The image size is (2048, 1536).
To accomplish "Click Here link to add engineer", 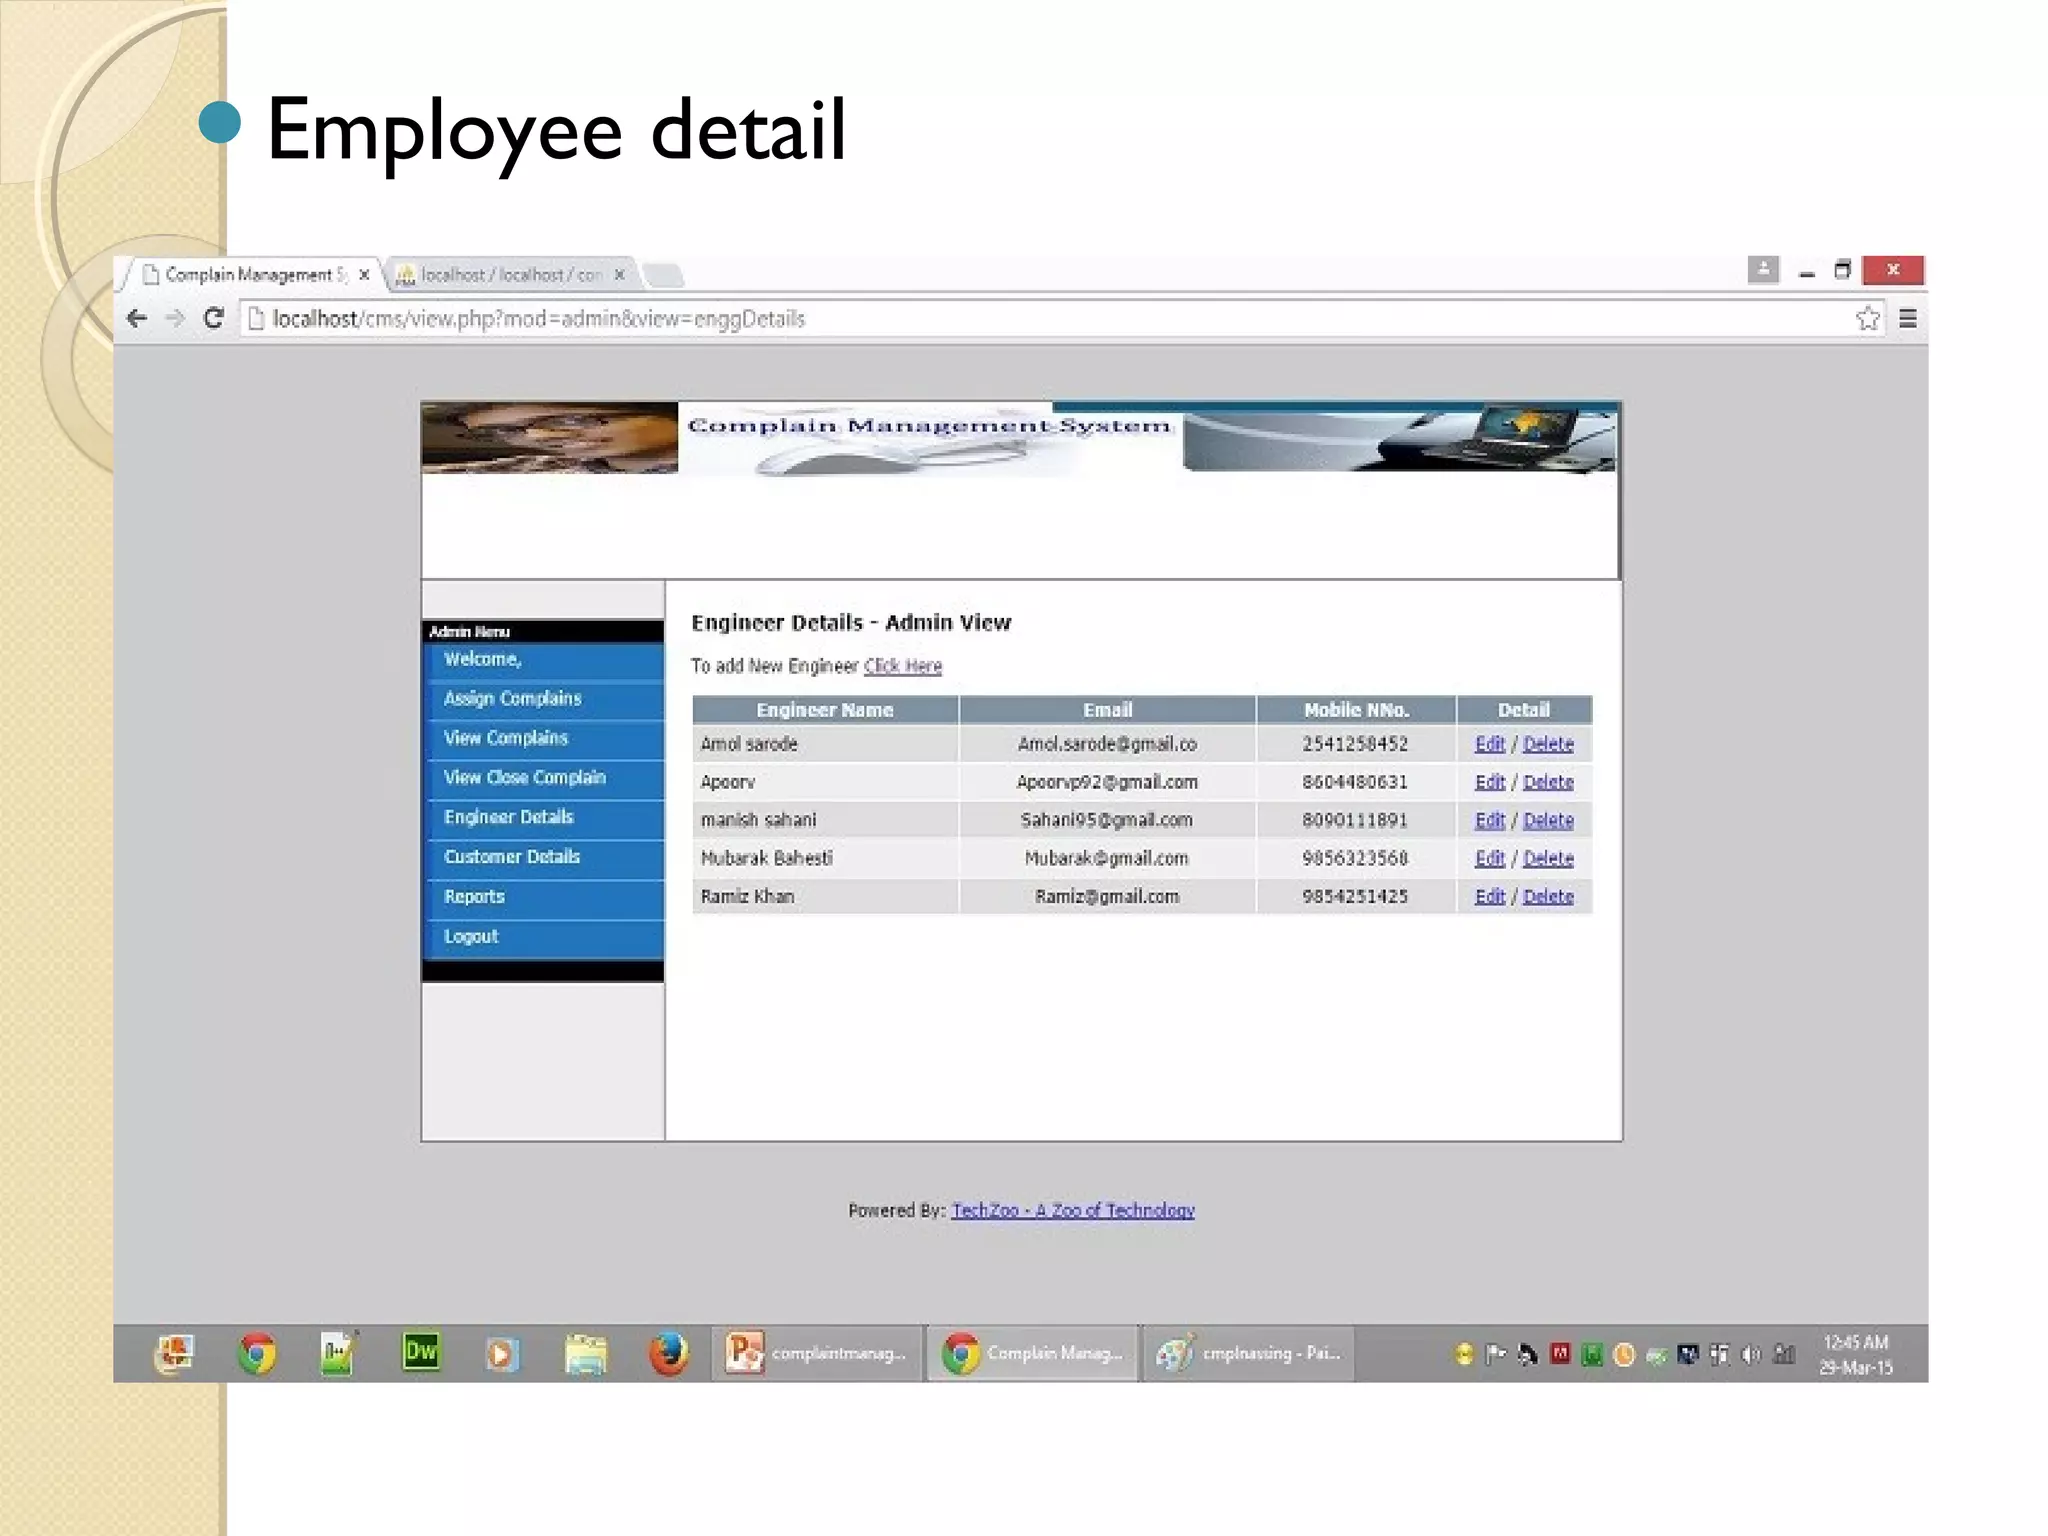I will click(x=902, y=667).
